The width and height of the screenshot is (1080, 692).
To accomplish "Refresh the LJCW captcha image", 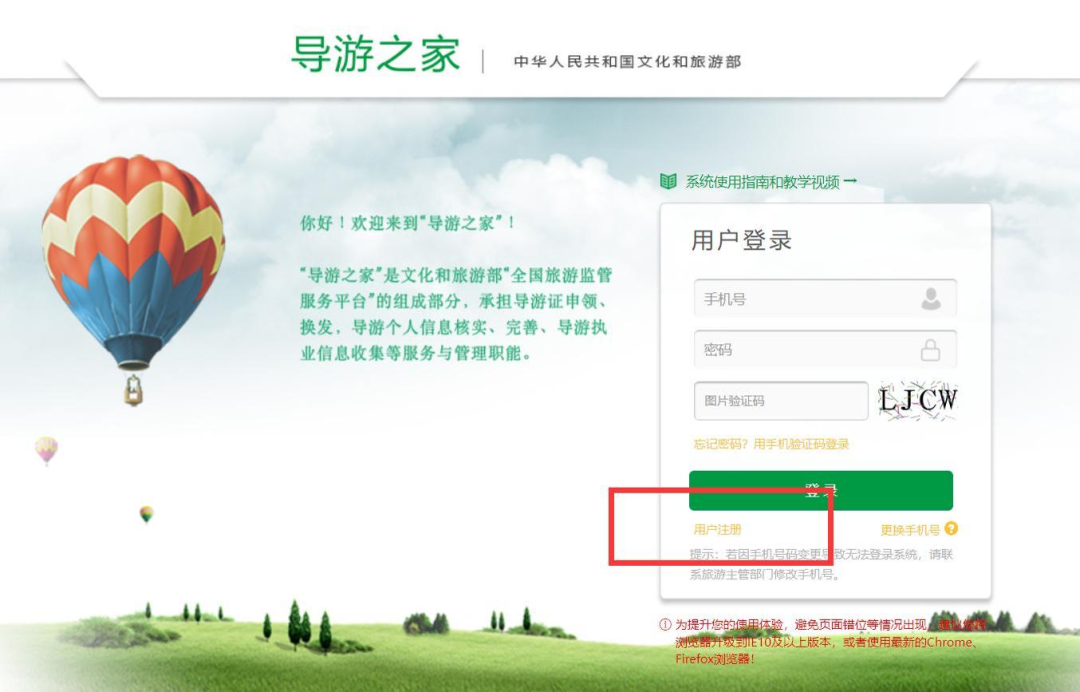I will [917, 400].
